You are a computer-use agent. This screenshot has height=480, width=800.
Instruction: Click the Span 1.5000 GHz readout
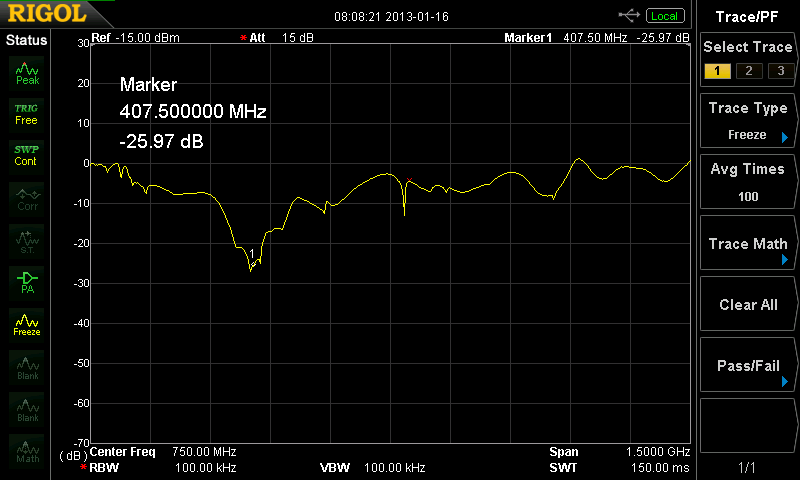(x=619, y=452)
